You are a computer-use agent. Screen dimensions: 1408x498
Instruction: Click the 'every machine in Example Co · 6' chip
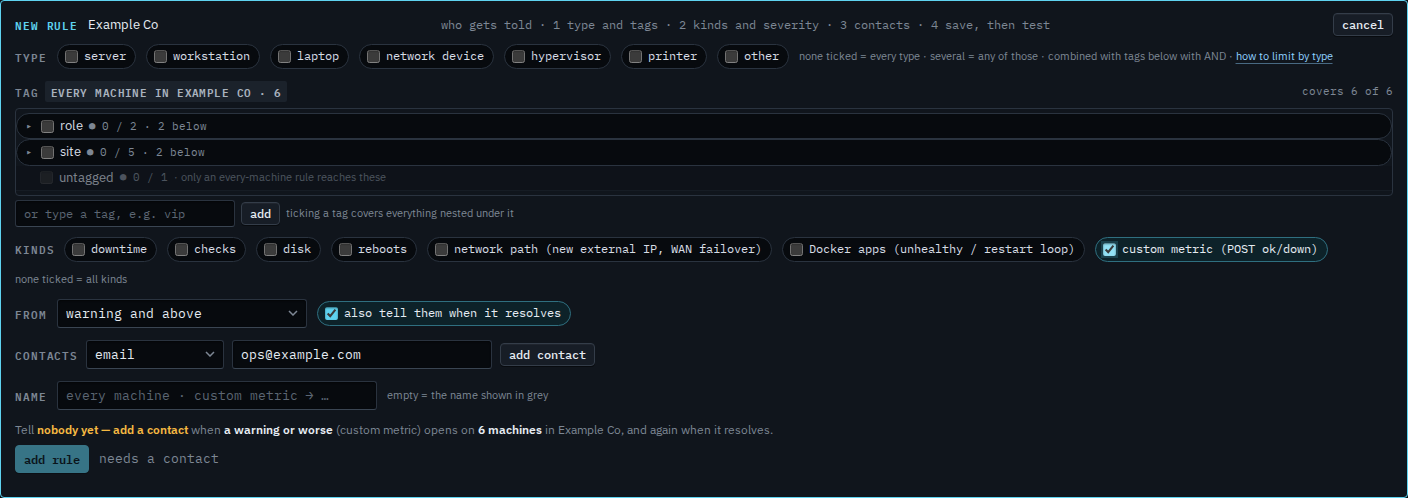pos(166,93)
